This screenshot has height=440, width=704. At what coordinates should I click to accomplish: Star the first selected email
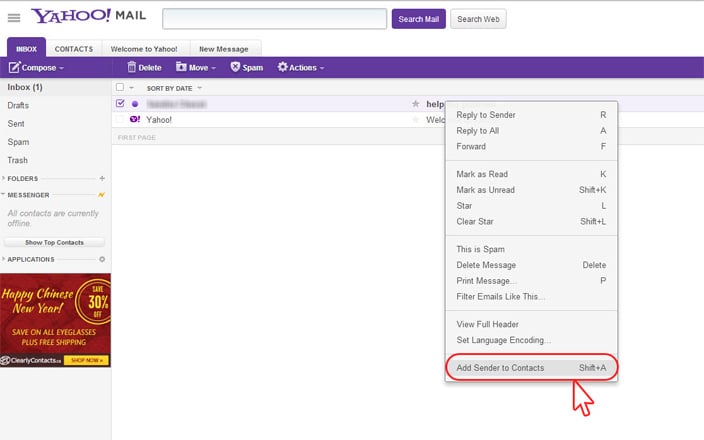[415, 104]
